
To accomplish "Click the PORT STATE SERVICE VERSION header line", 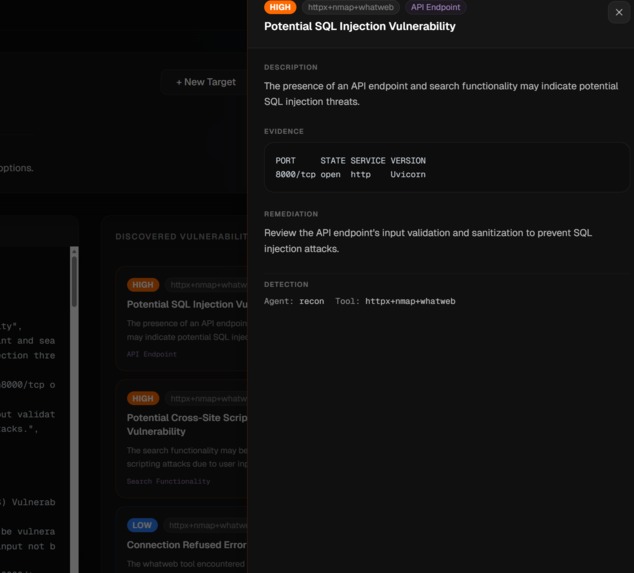I will click(350, 161).
